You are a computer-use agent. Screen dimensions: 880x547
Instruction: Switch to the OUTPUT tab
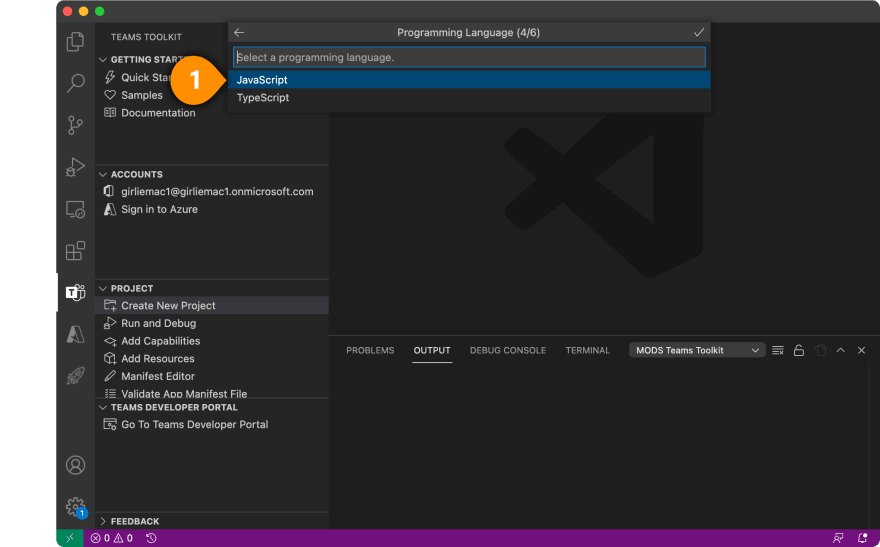[432, 350]
